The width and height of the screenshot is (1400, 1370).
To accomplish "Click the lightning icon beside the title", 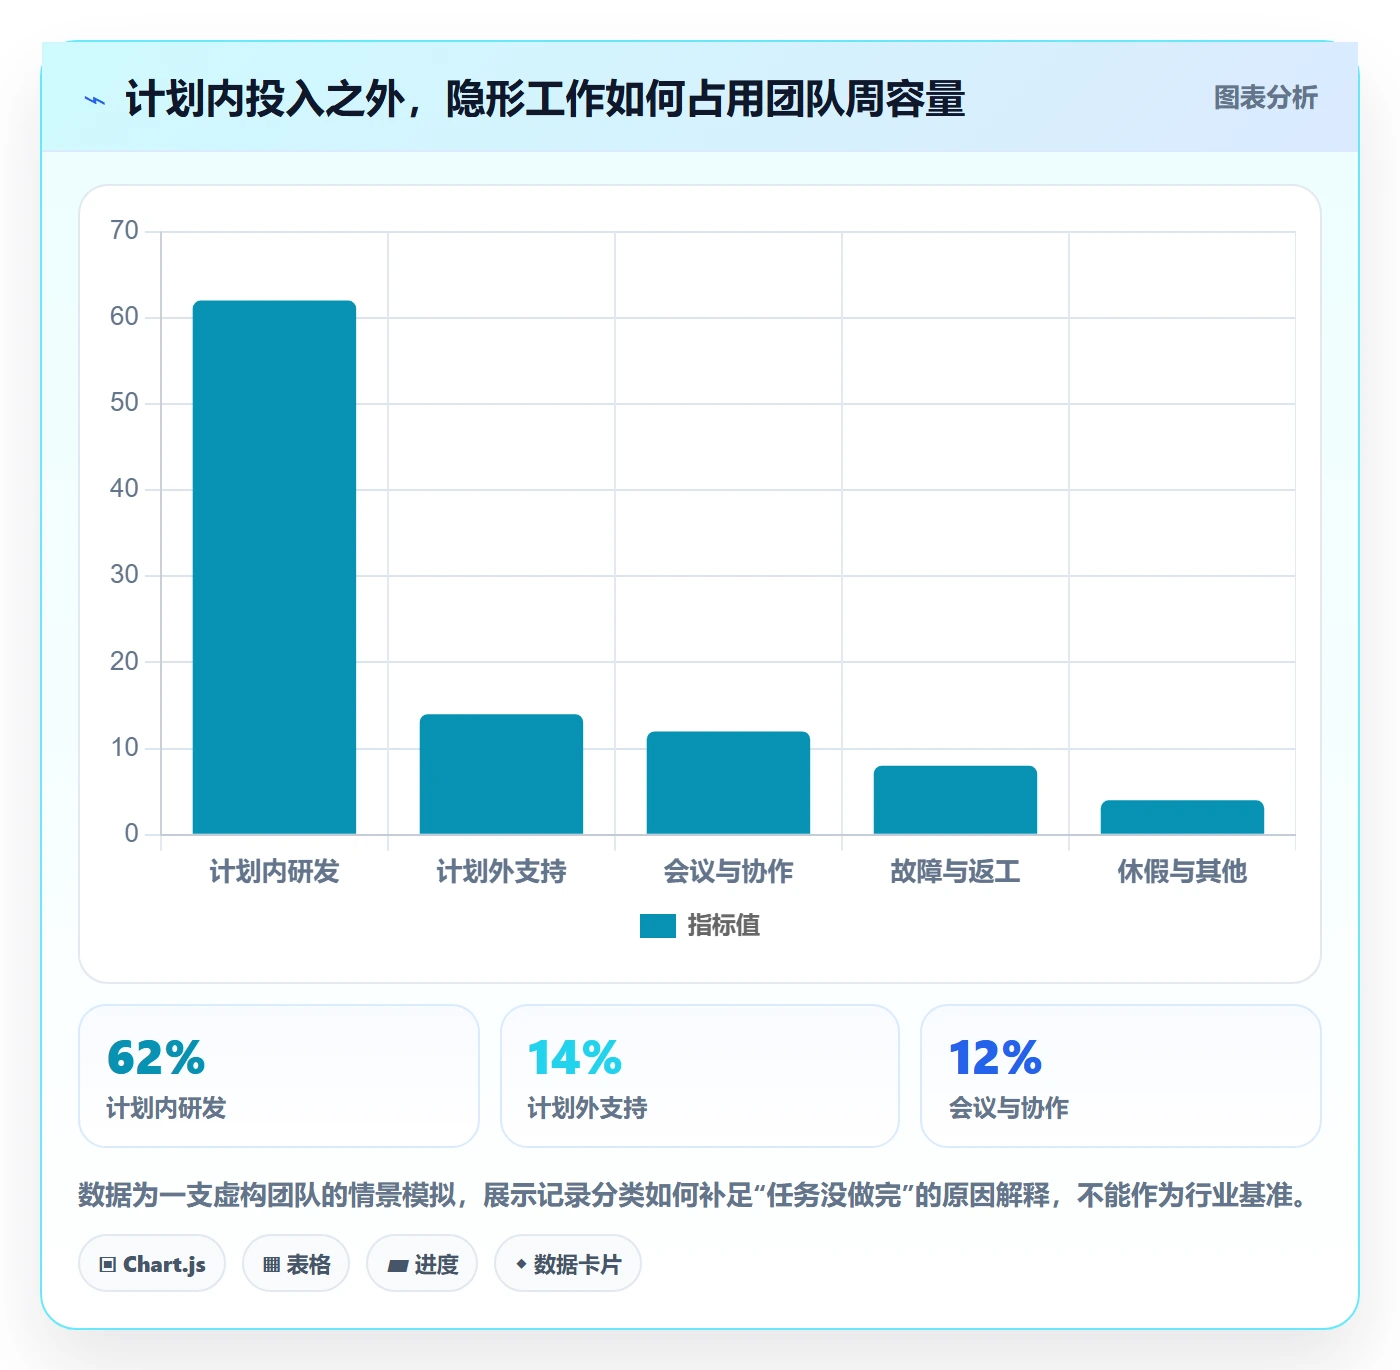I will 95,100.
